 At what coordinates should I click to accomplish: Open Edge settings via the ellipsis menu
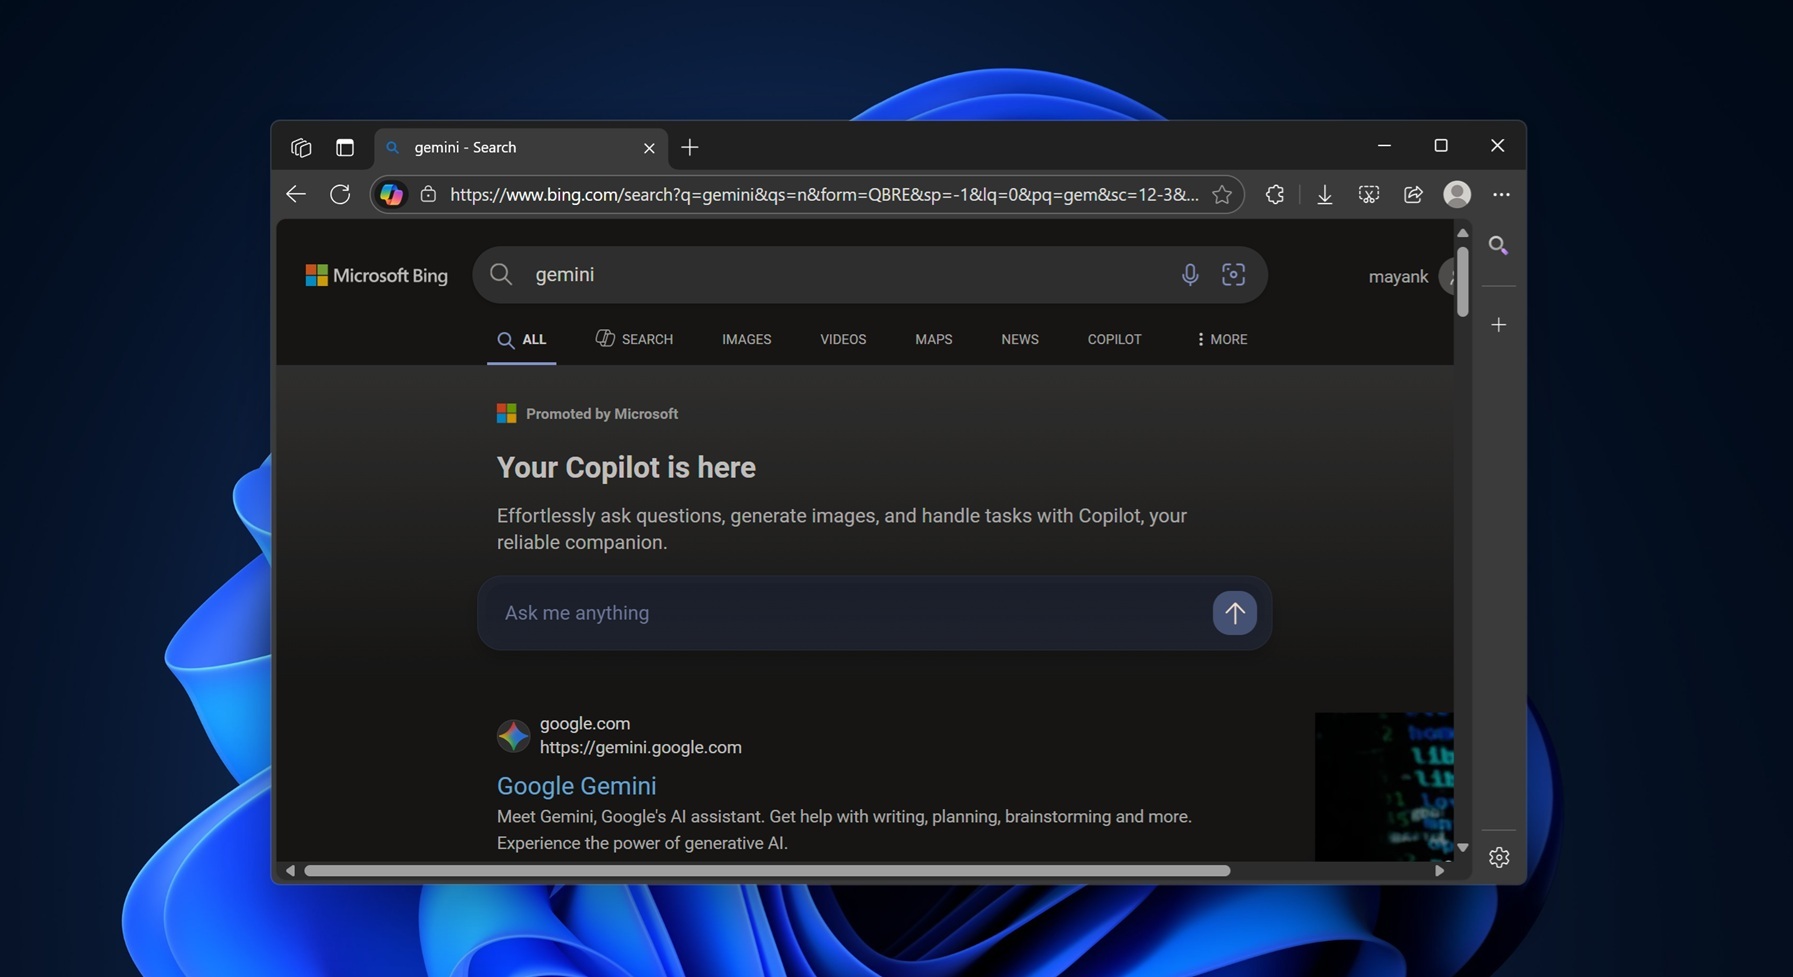tap(1503, 194)
